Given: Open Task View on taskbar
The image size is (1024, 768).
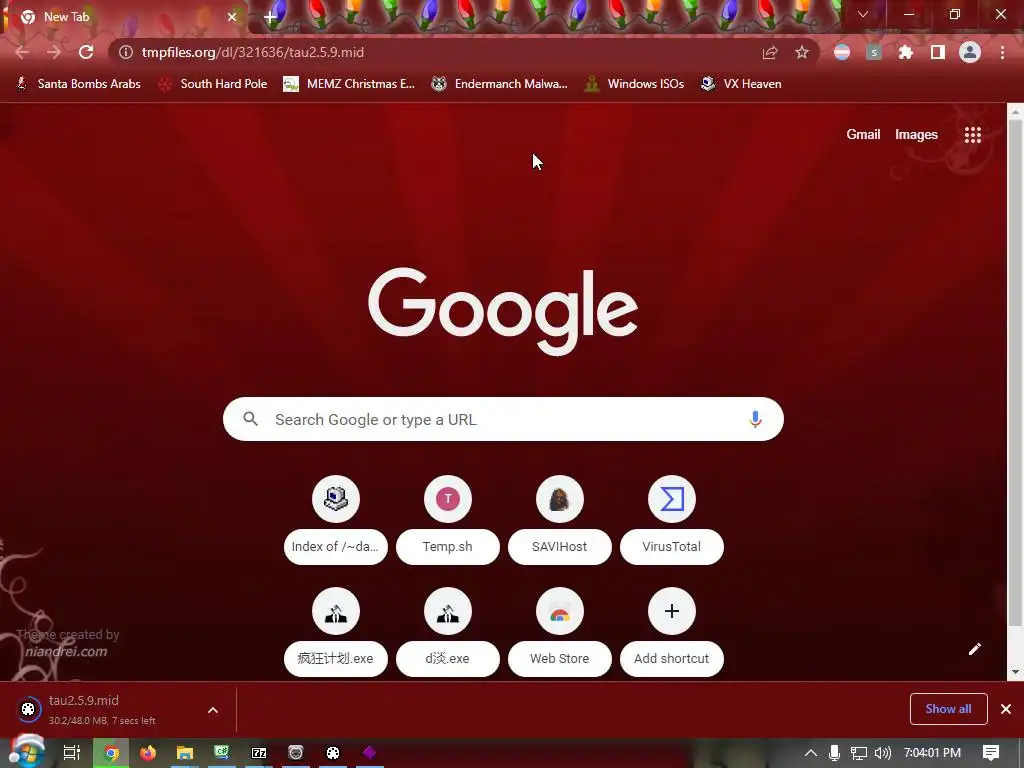Looking at the screenshot, I should (x=71, y=753).
